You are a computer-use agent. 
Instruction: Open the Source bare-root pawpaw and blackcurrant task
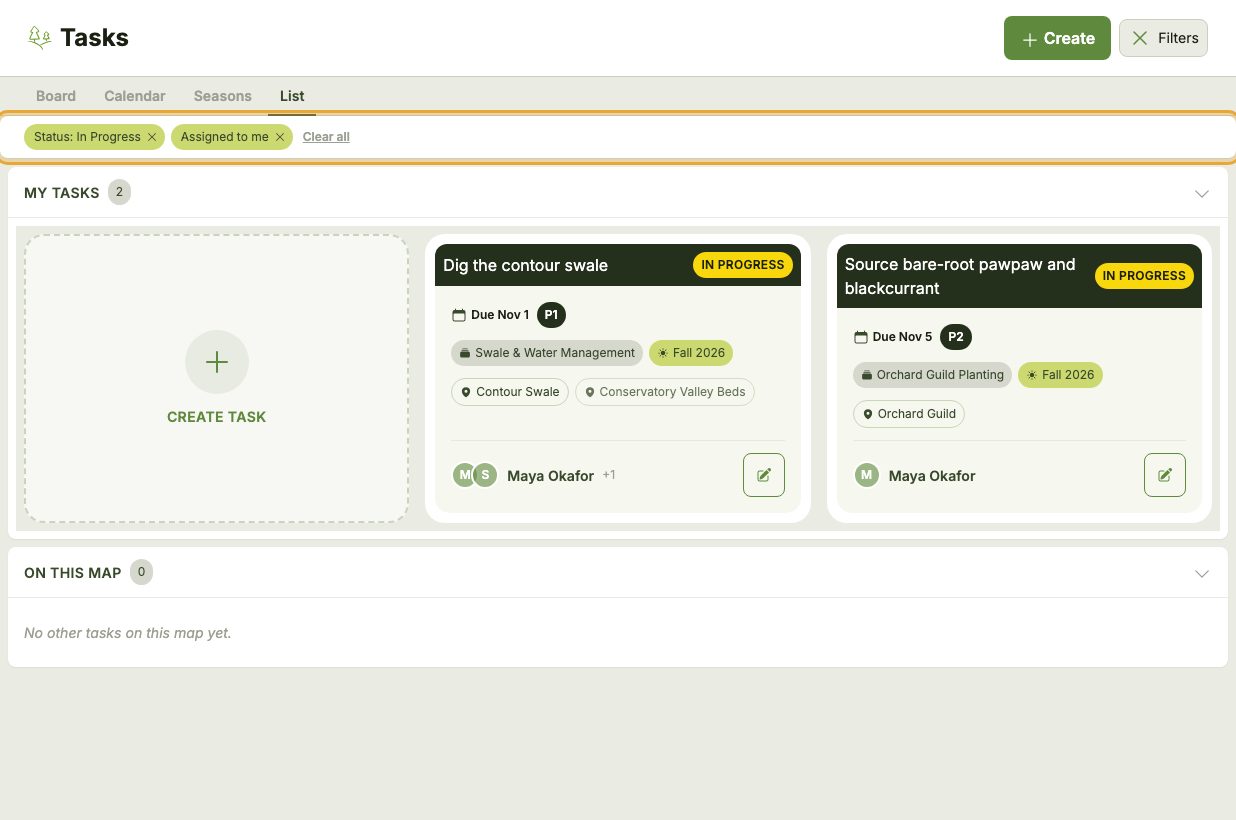[x=960, y=276]
